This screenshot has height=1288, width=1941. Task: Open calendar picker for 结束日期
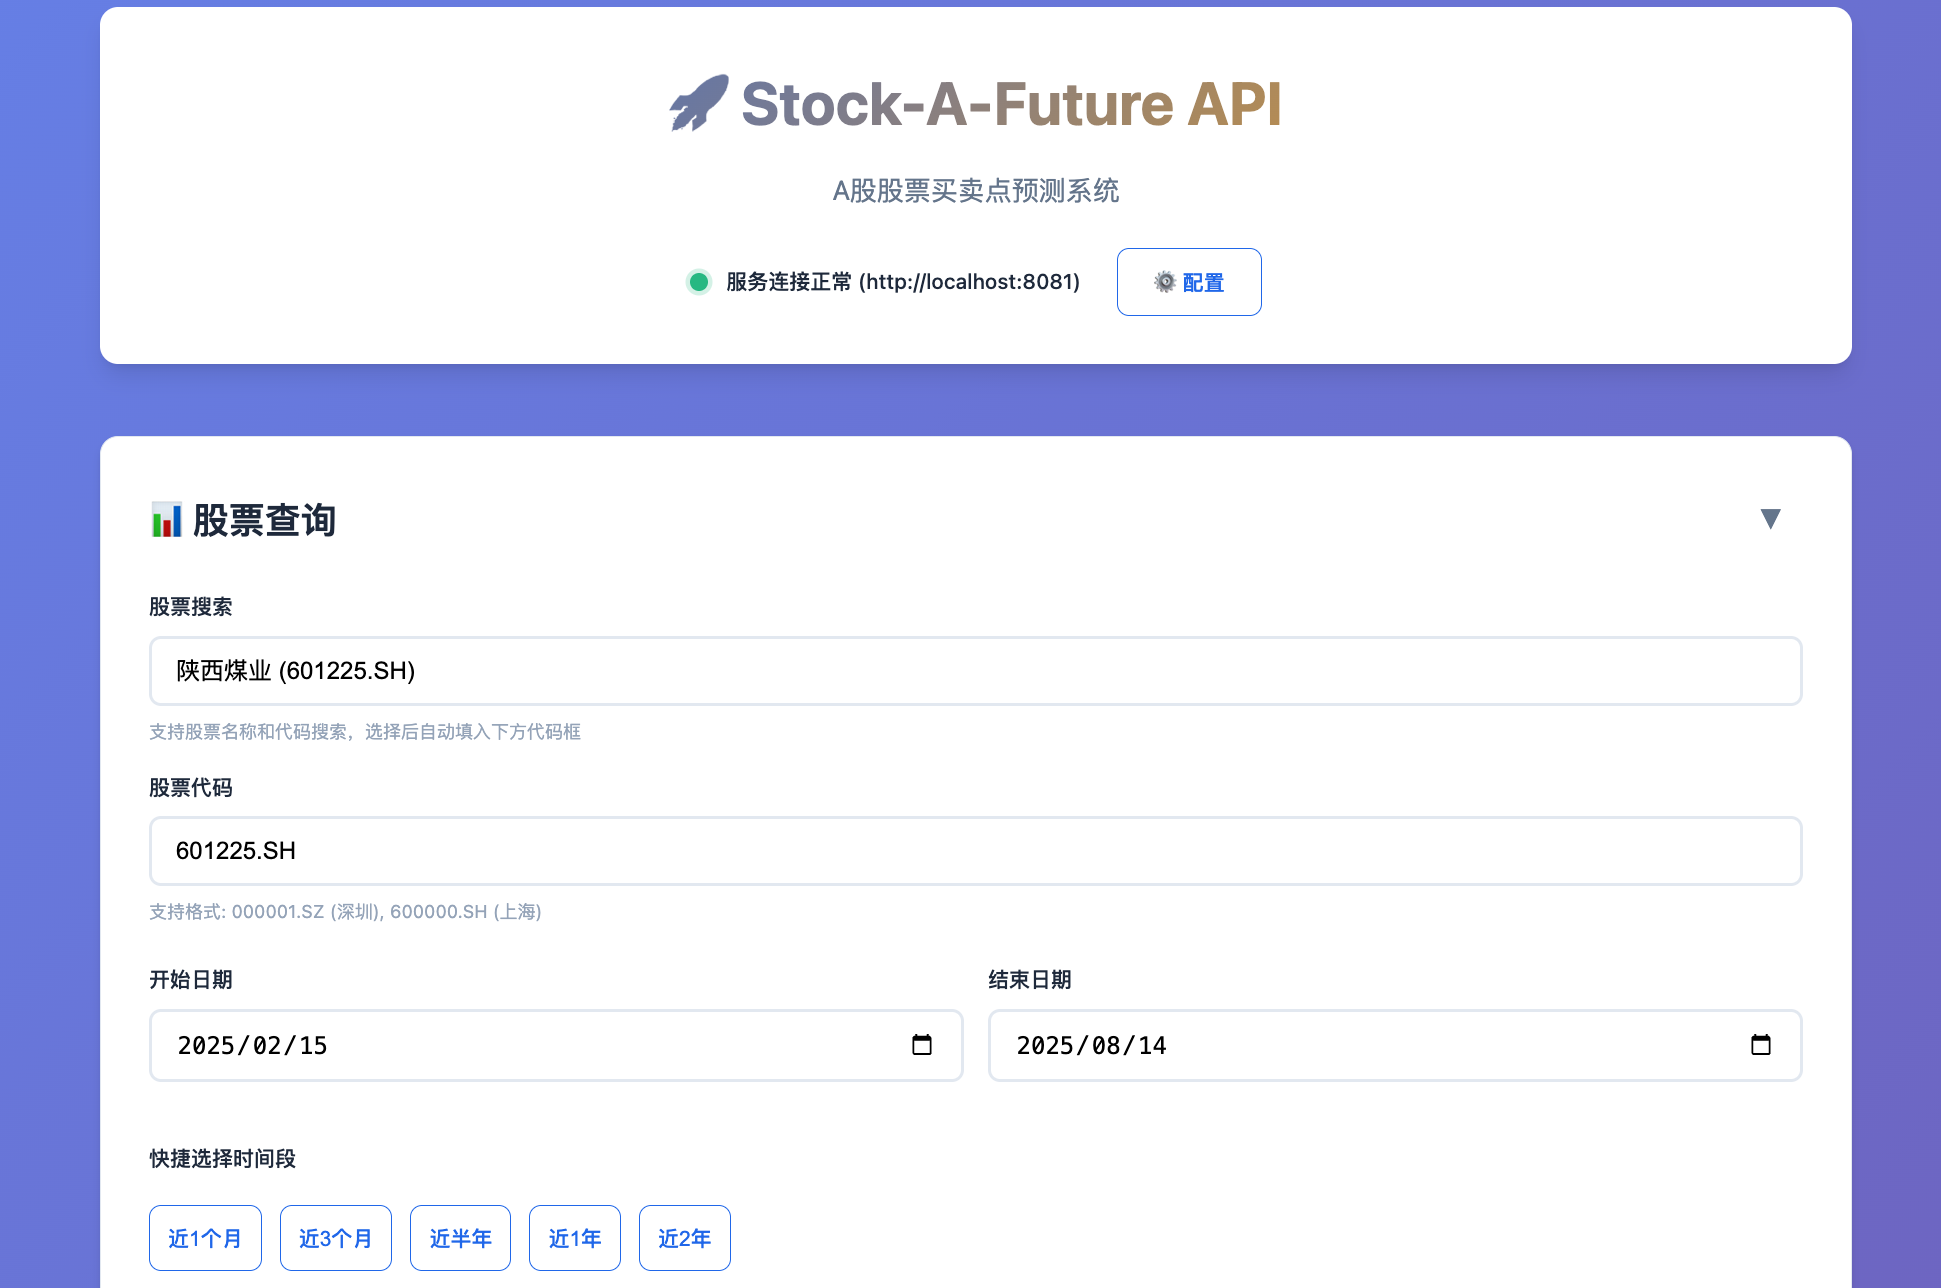(1760, 1045)
